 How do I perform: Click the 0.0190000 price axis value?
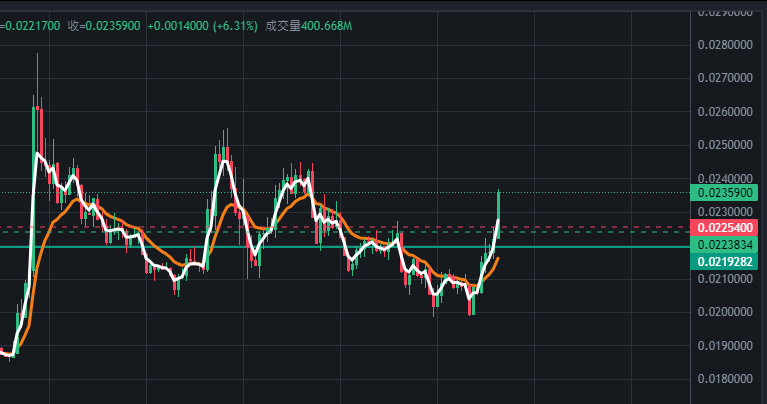pos(725,346)
